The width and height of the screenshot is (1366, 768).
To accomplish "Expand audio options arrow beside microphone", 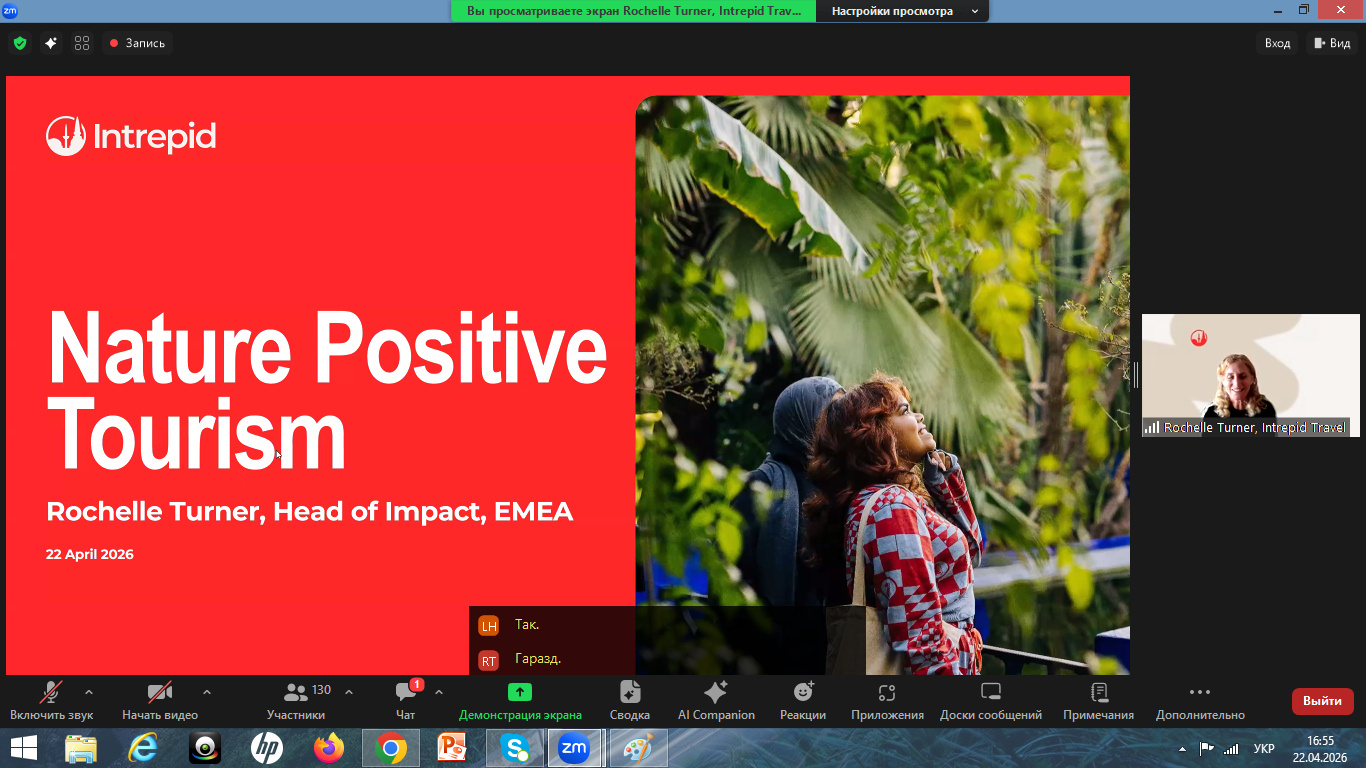I will [x=89, y=692].
